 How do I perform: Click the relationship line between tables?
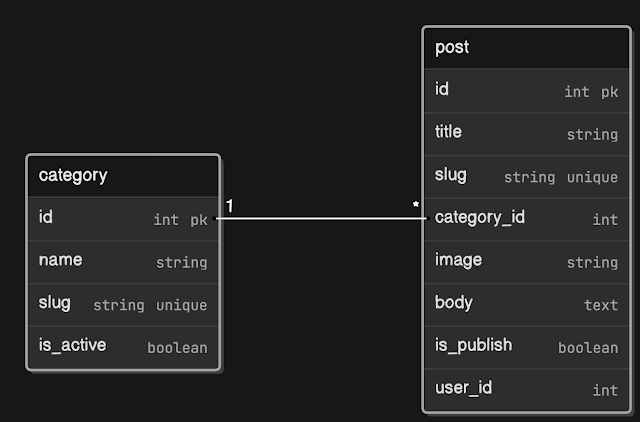tap(321, 218)
